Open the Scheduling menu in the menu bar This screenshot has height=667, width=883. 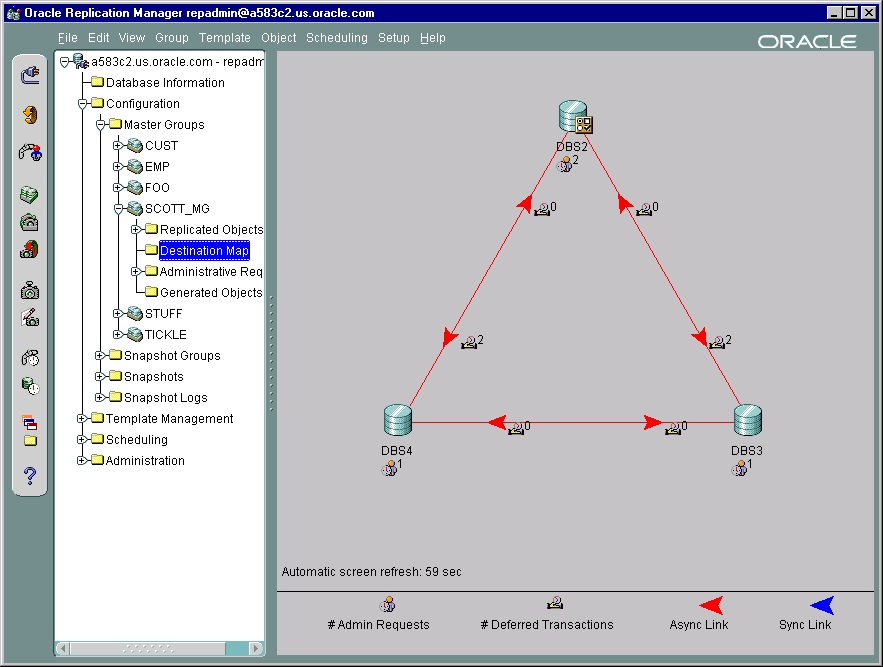pos(336,38)
